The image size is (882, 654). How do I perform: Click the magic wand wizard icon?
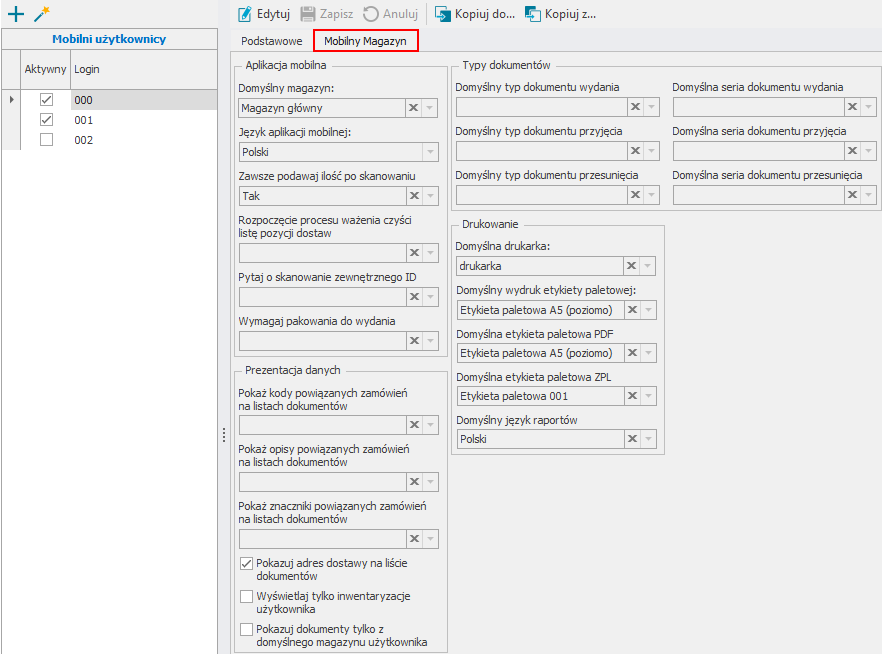[41, 14]
